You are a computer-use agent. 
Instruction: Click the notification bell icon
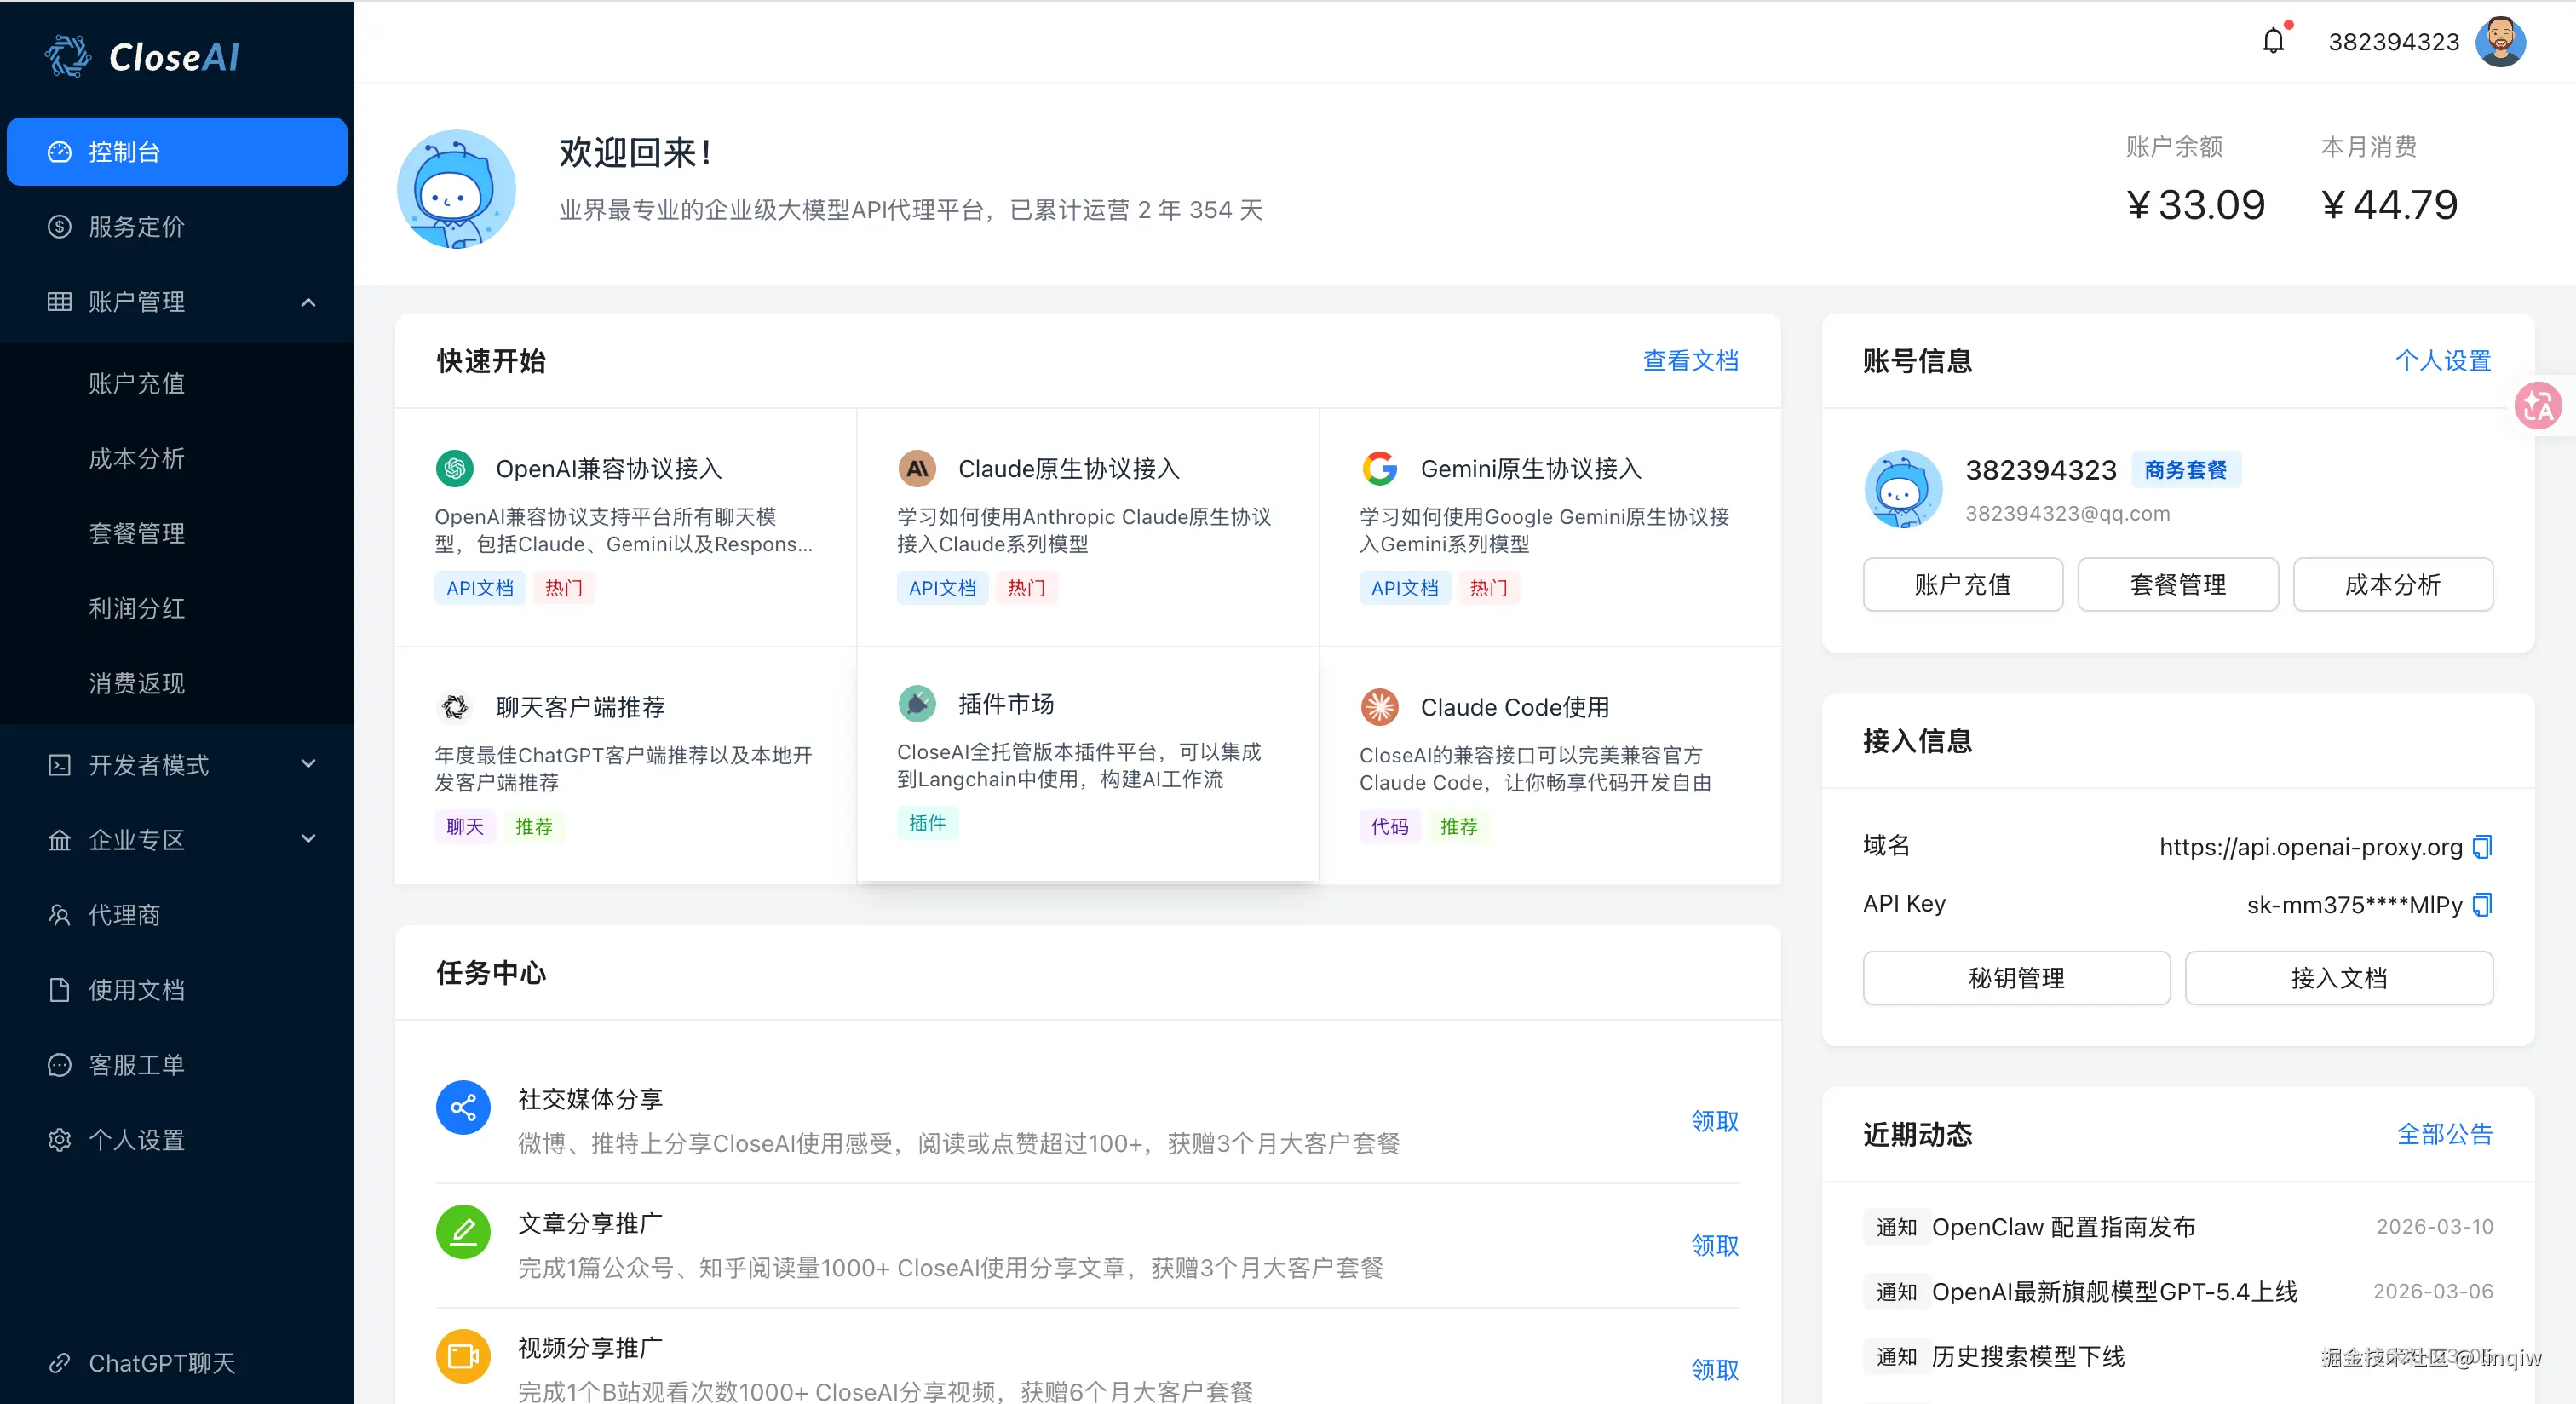pyautogui.click(x=2273, y=41)
